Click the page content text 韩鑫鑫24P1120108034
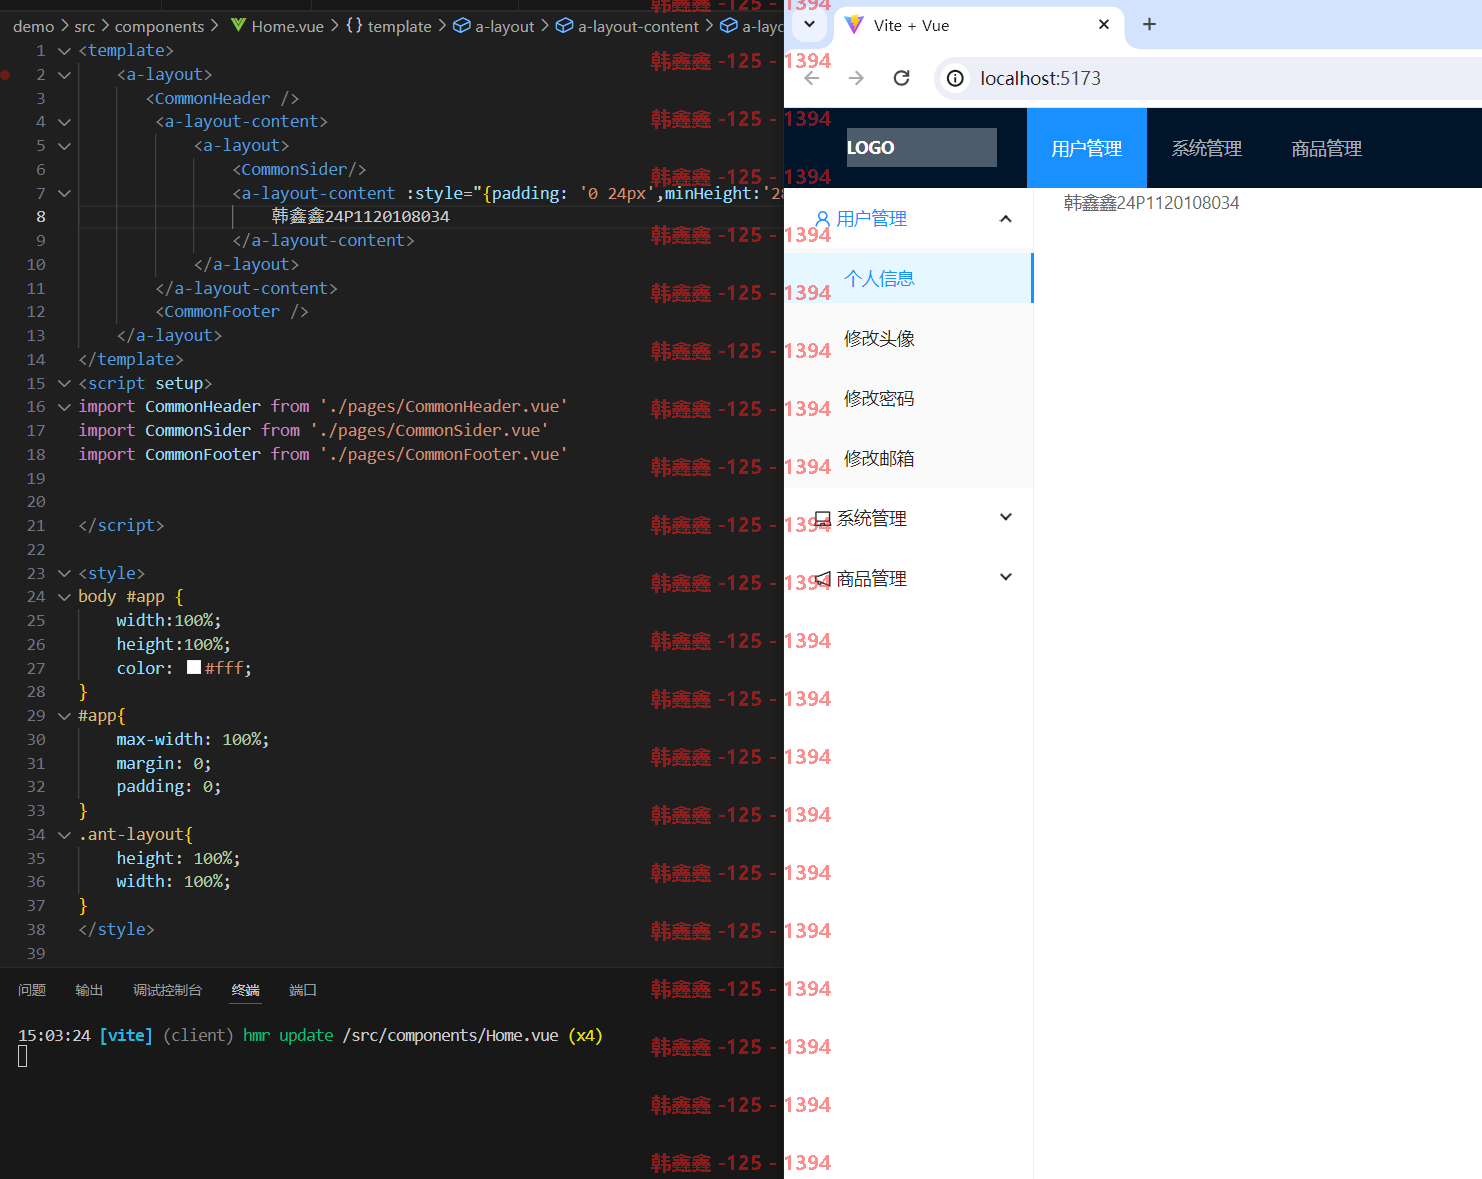This screenshot has width=1482, height=1179. 1151,203
